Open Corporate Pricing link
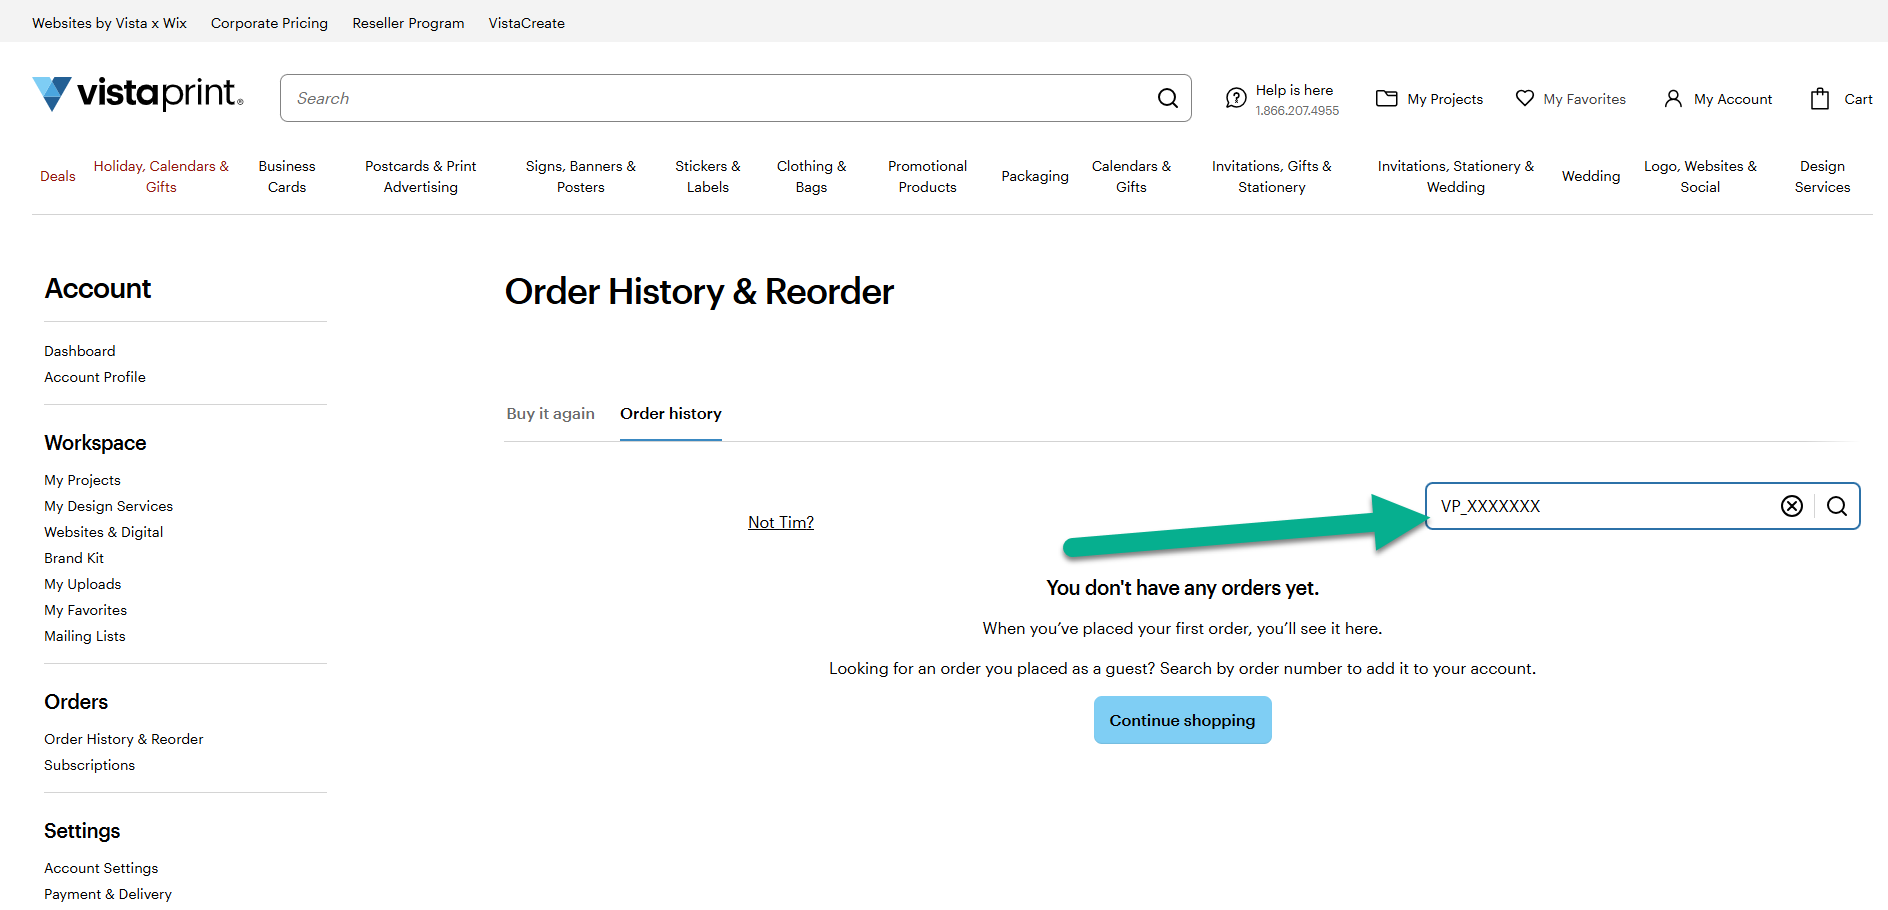This screenshot has height=910, width=1888. (x=269, y=23)
